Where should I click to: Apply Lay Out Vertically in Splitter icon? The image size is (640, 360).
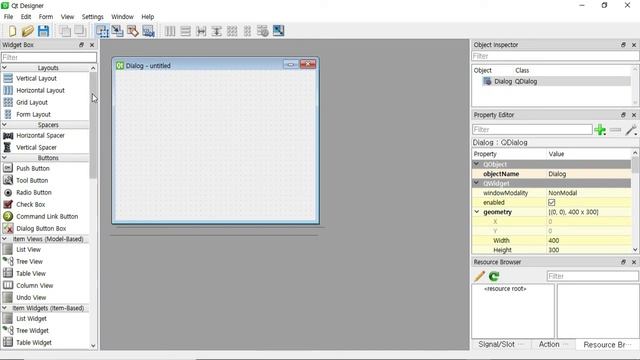[x=216, y=31]
